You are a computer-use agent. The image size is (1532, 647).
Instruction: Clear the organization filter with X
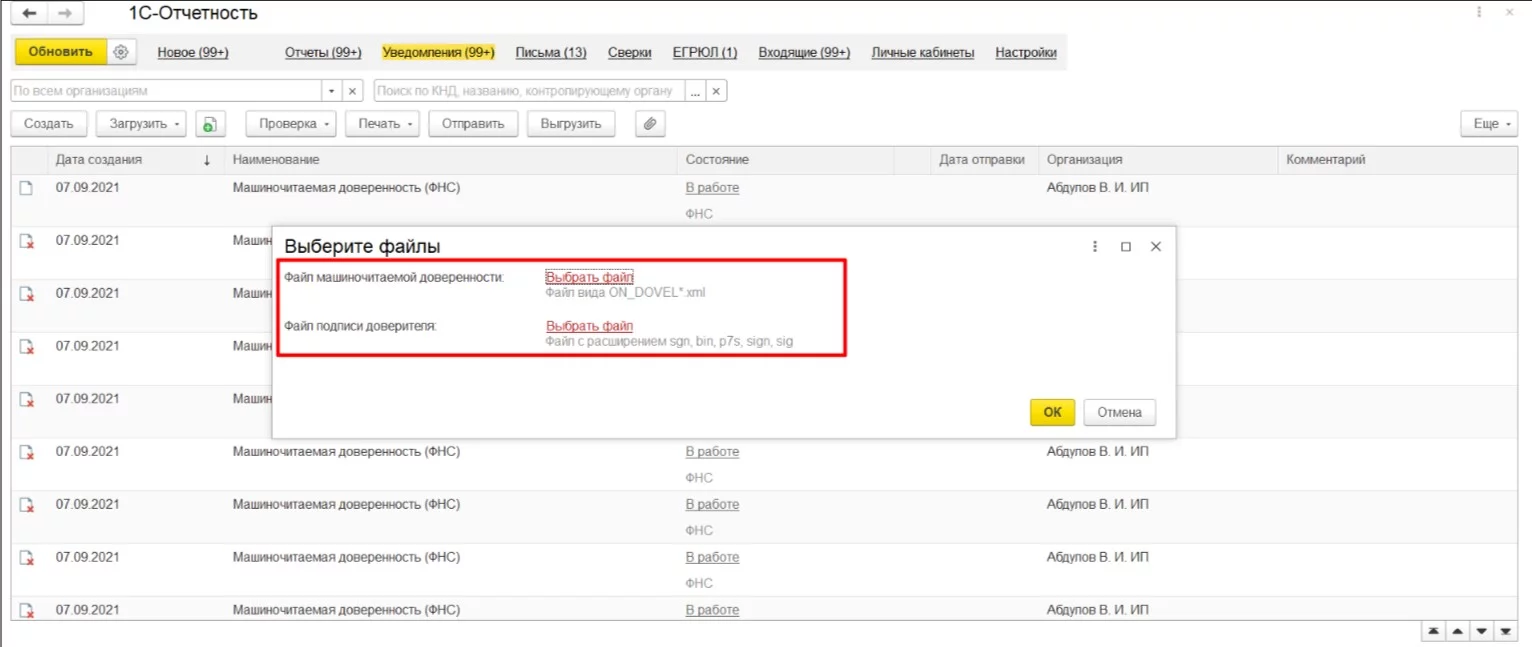(353, 91)
